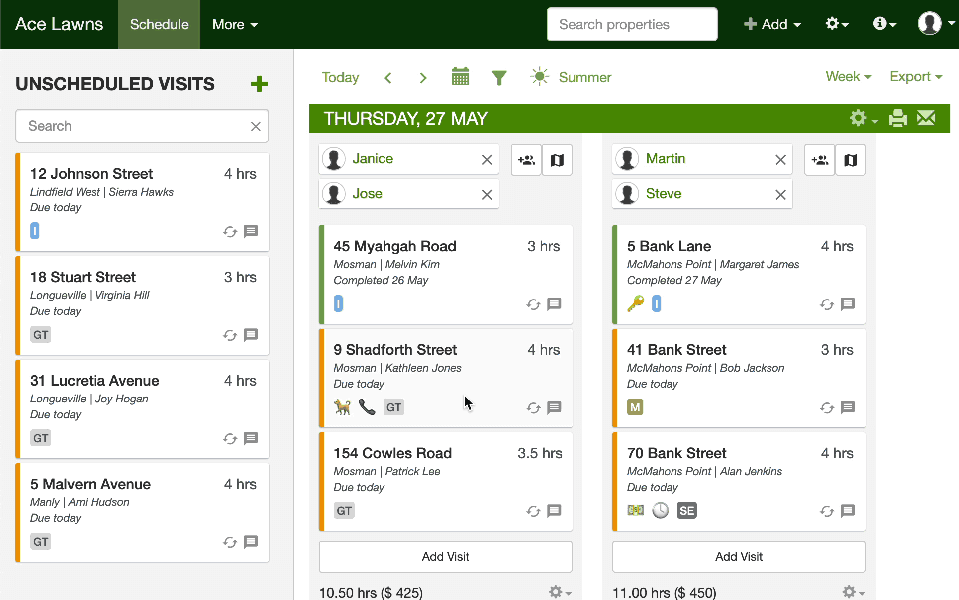Remove Jose from the team

click(x=487, y=194)
